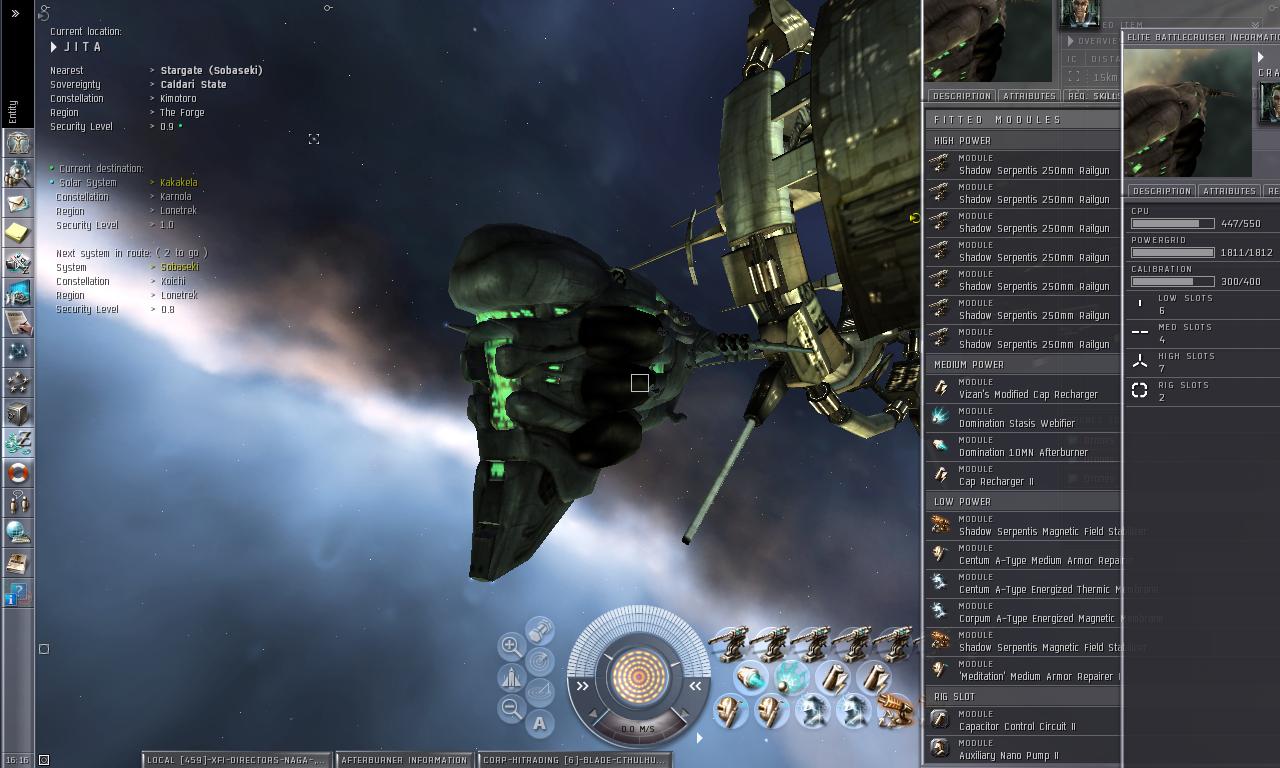Click the look-at target bracket icon
Image resolution: width=1280 pixels, height=768 pixels.
[x=314, y=139]
